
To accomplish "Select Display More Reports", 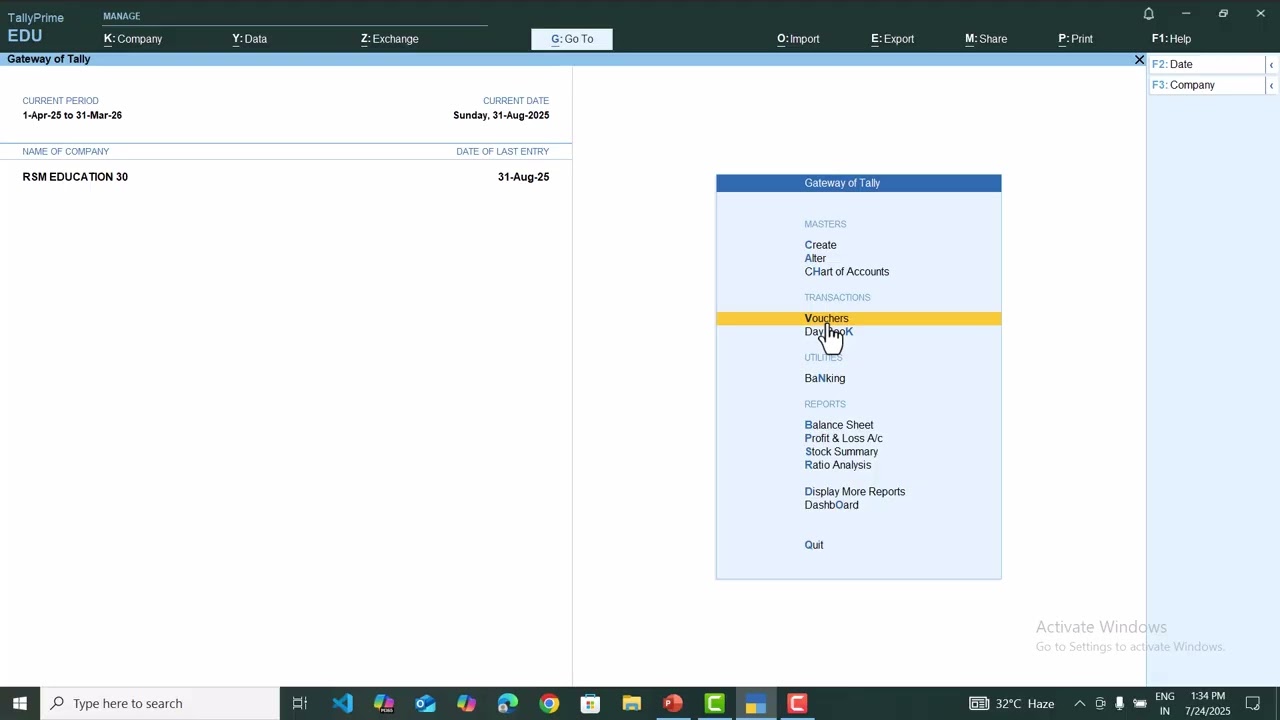I will tap(855, 492).
